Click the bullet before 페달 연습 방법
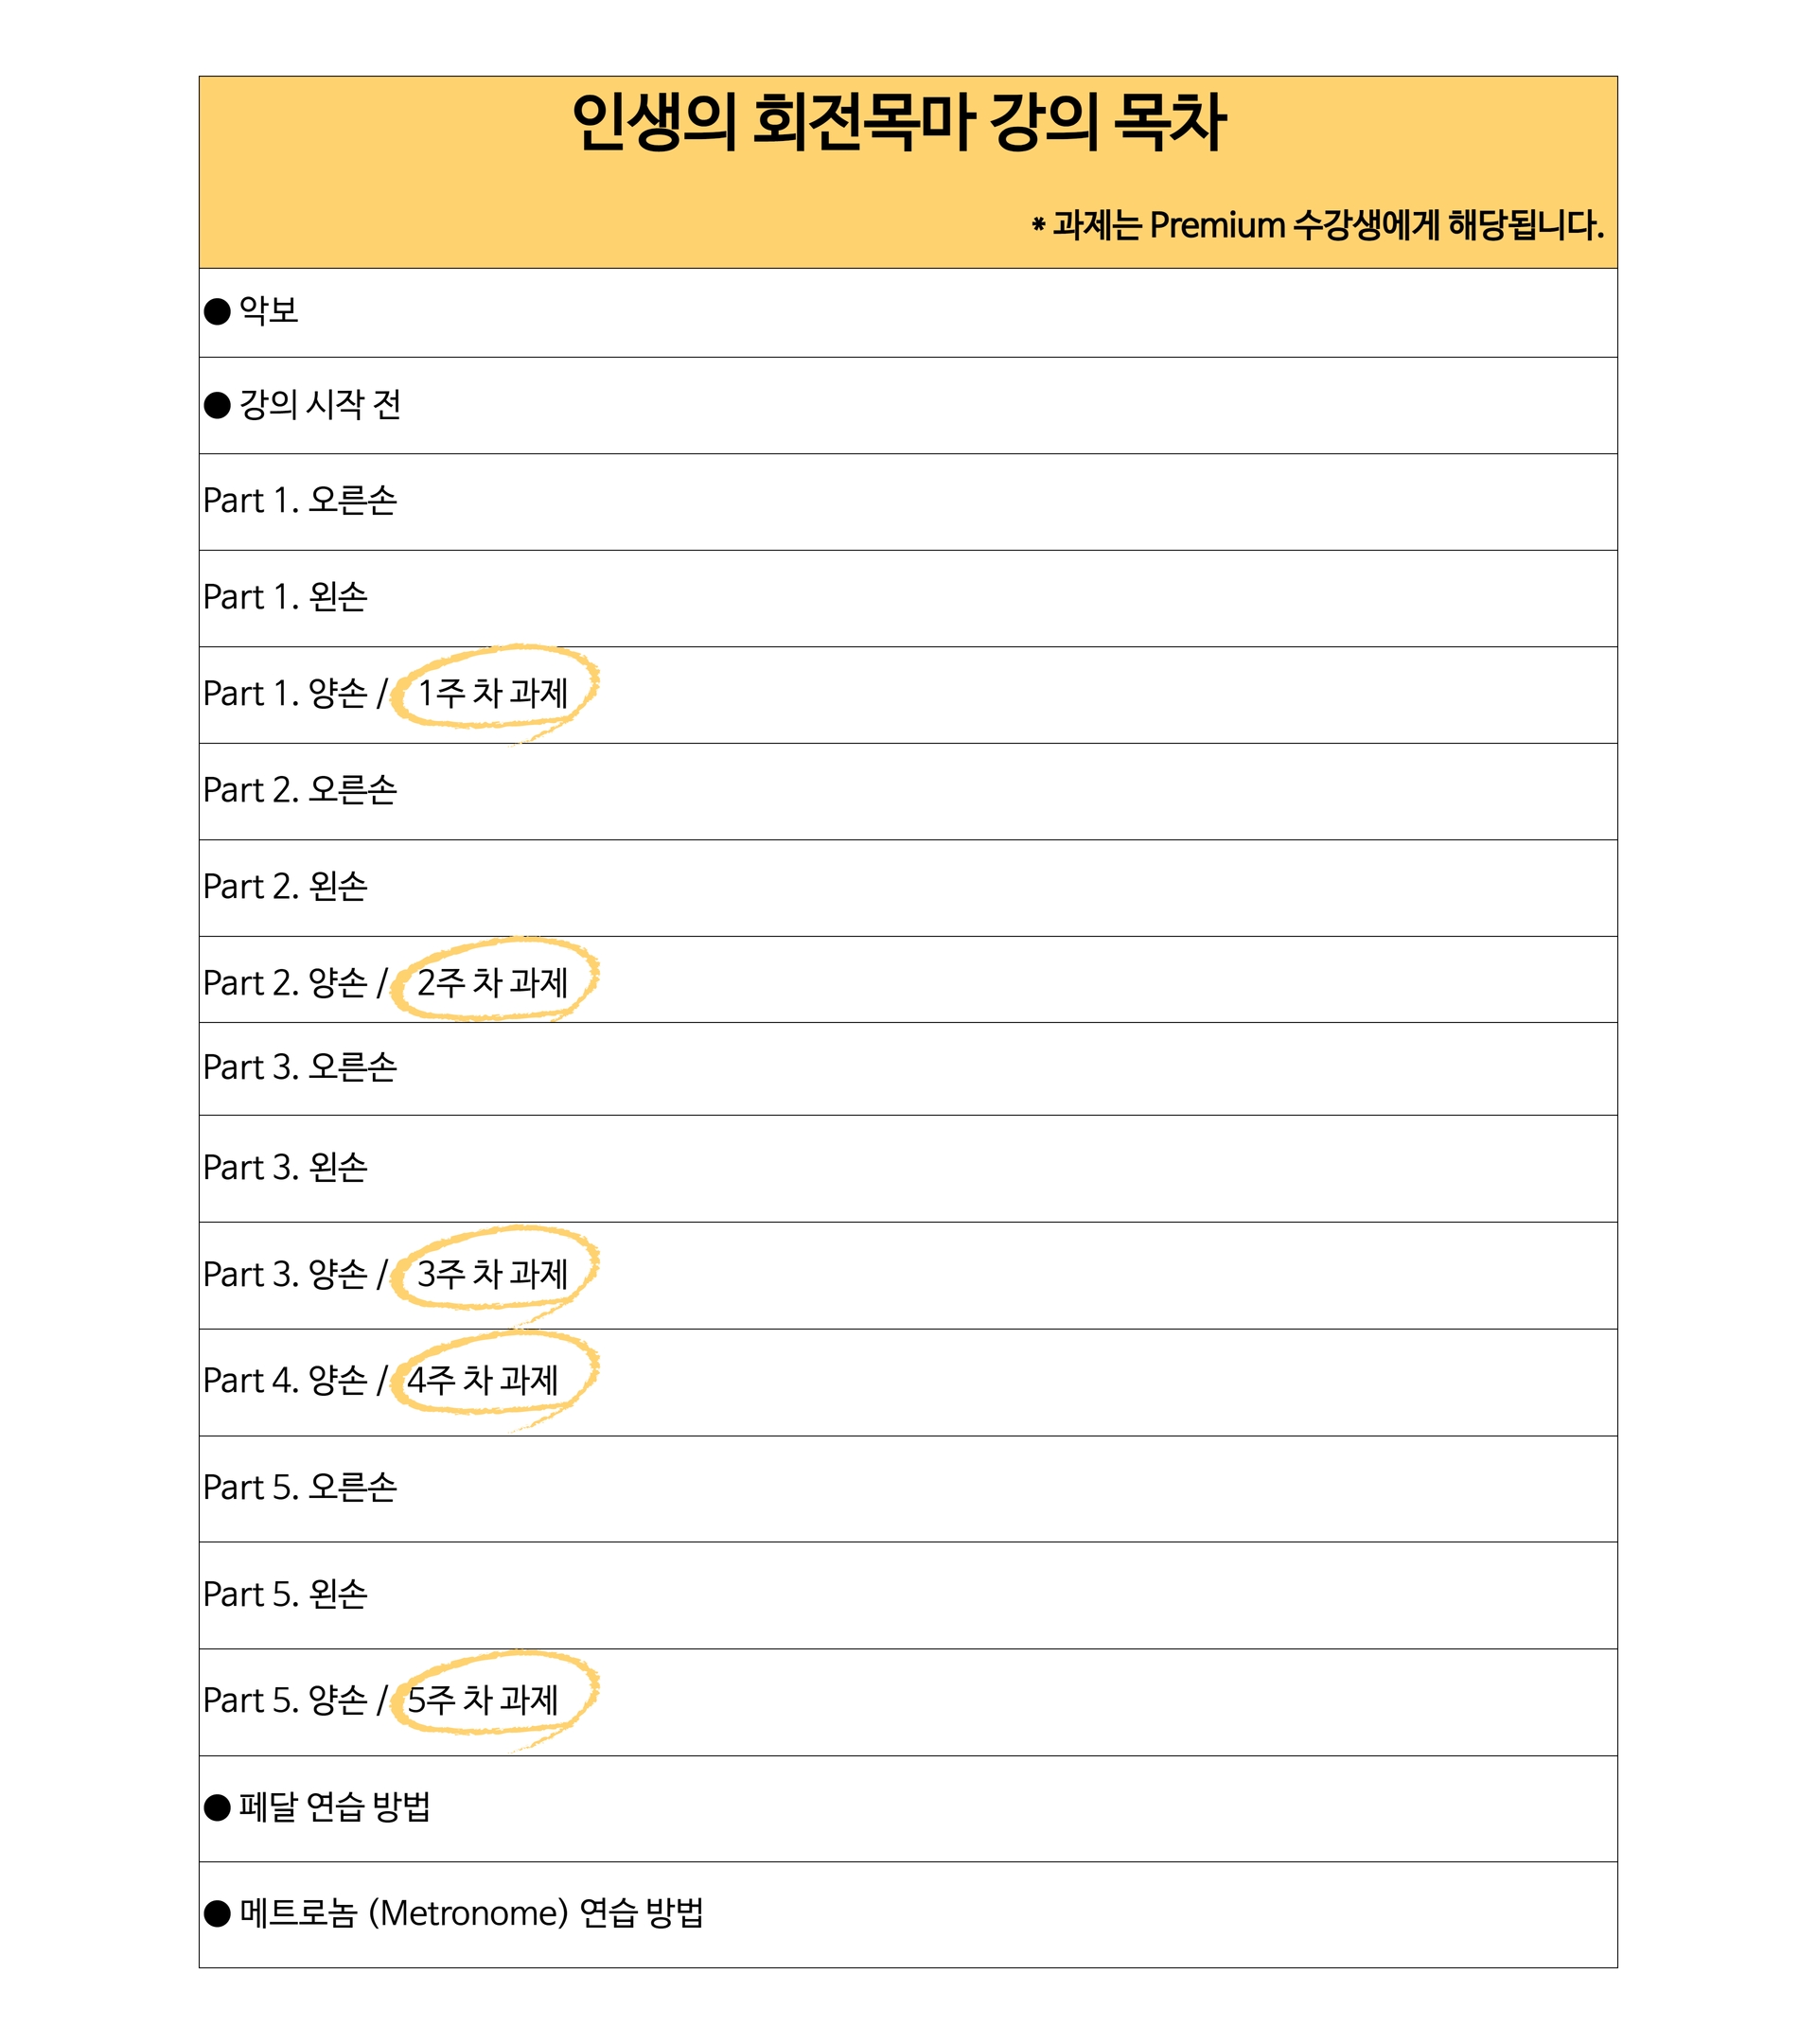Screen dimensions: 1817x2044 click(217, 1807)
